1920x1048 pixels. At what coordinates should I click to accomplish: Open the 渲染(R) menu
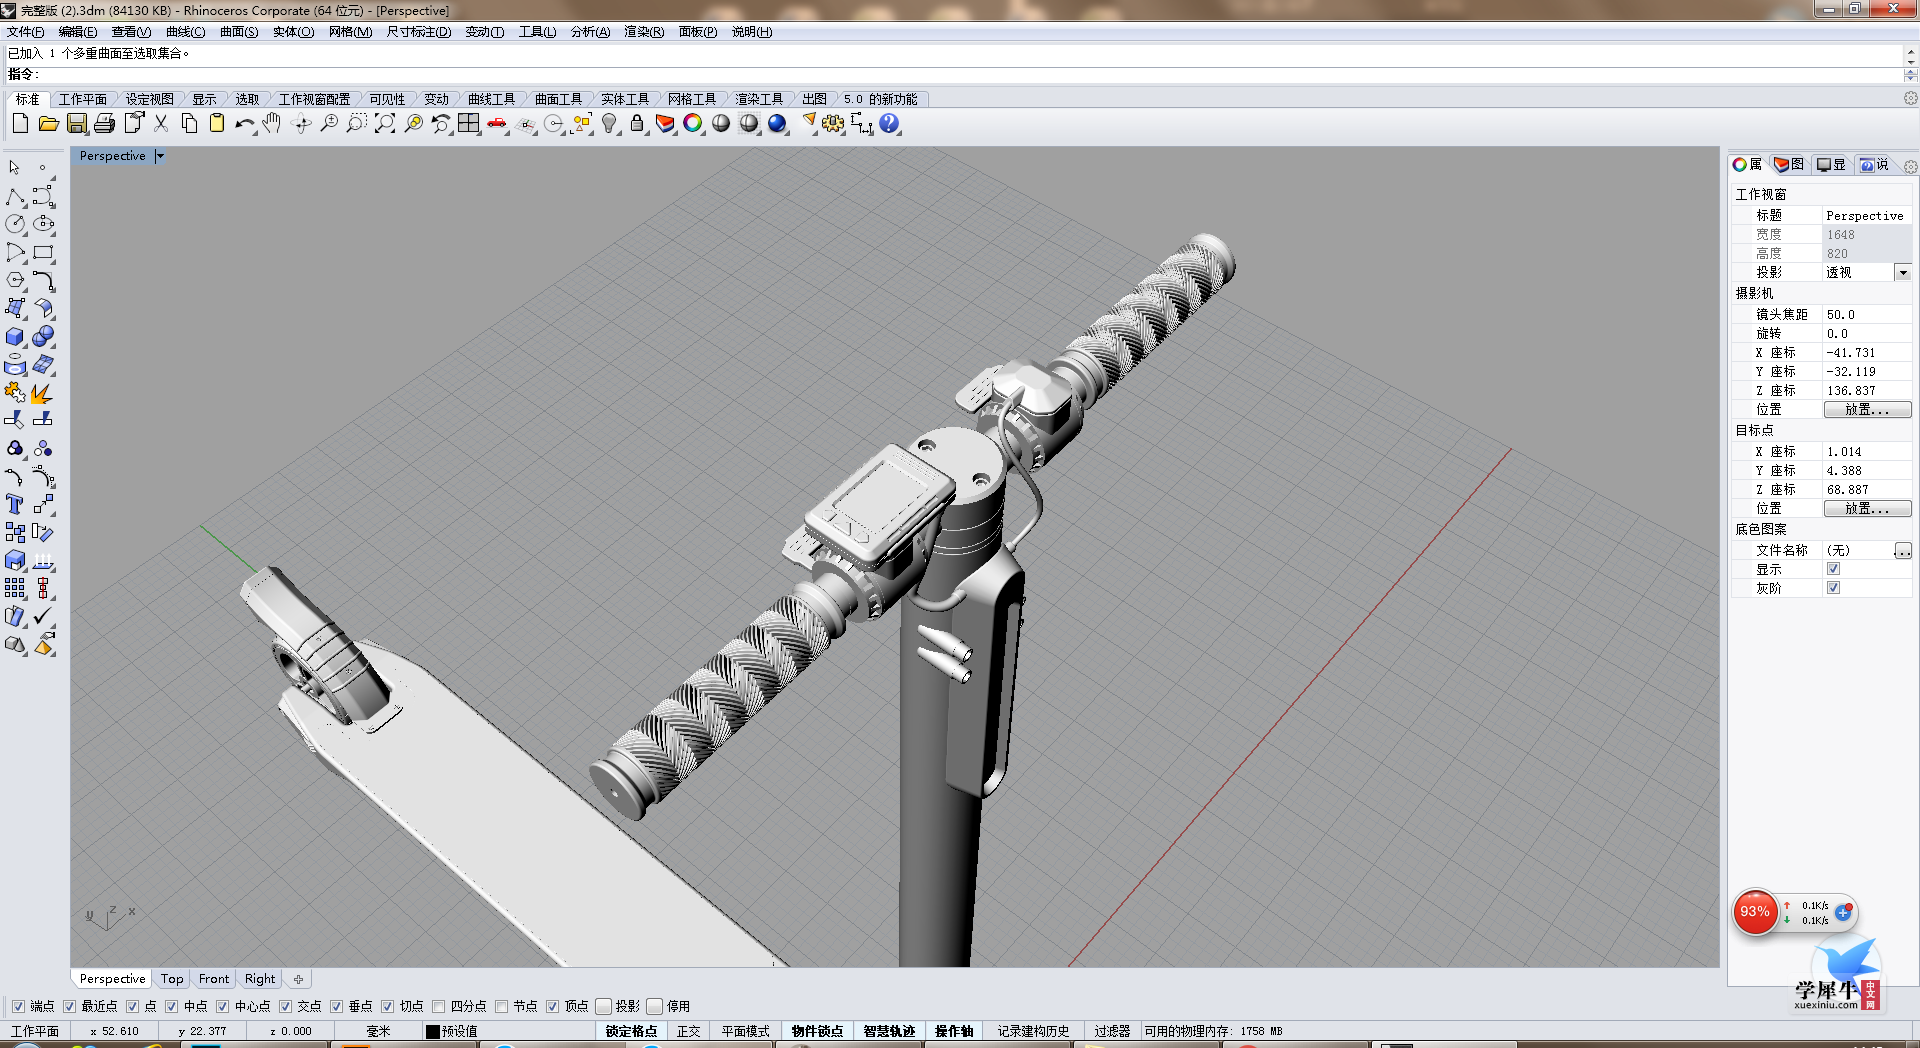[644, 32]
